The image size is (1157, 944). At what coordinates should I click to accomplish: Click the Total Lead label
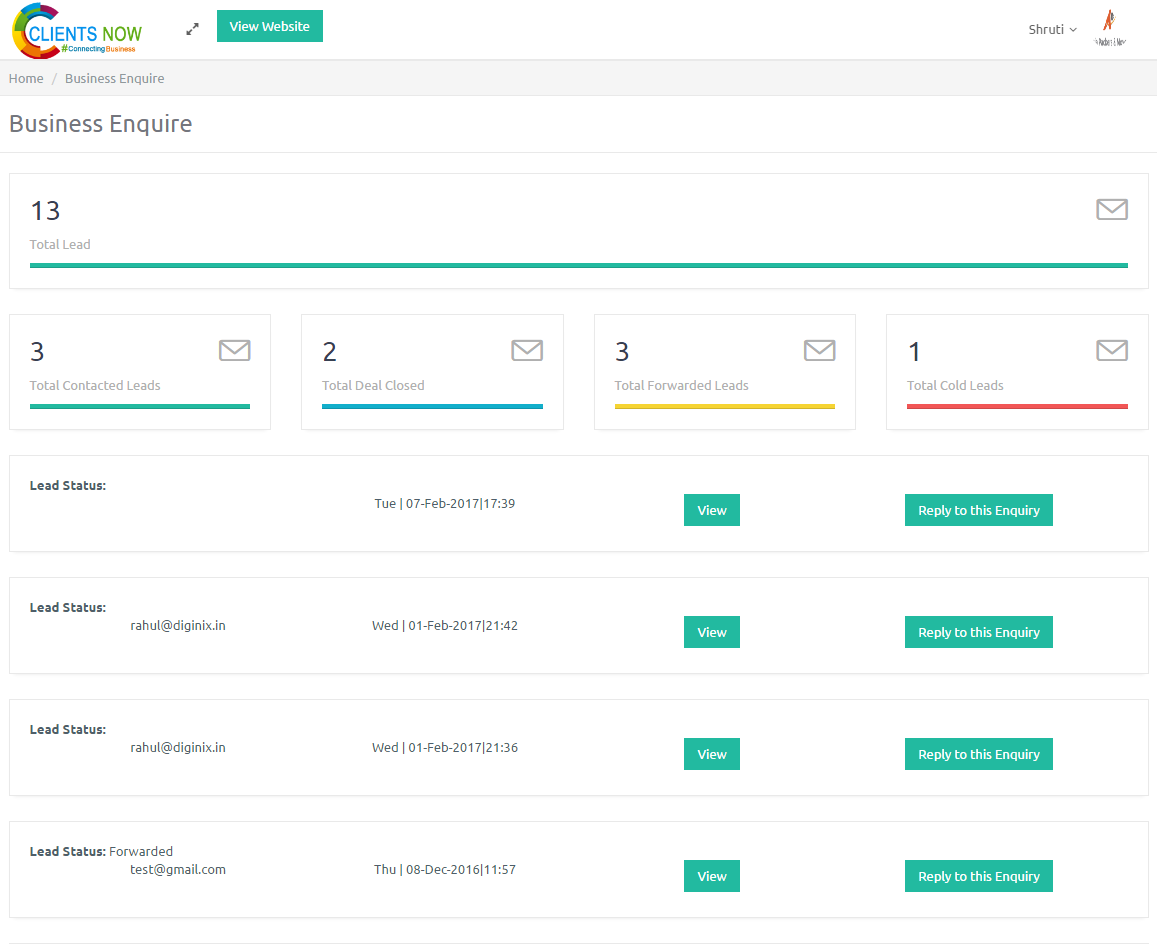[60, 244]
